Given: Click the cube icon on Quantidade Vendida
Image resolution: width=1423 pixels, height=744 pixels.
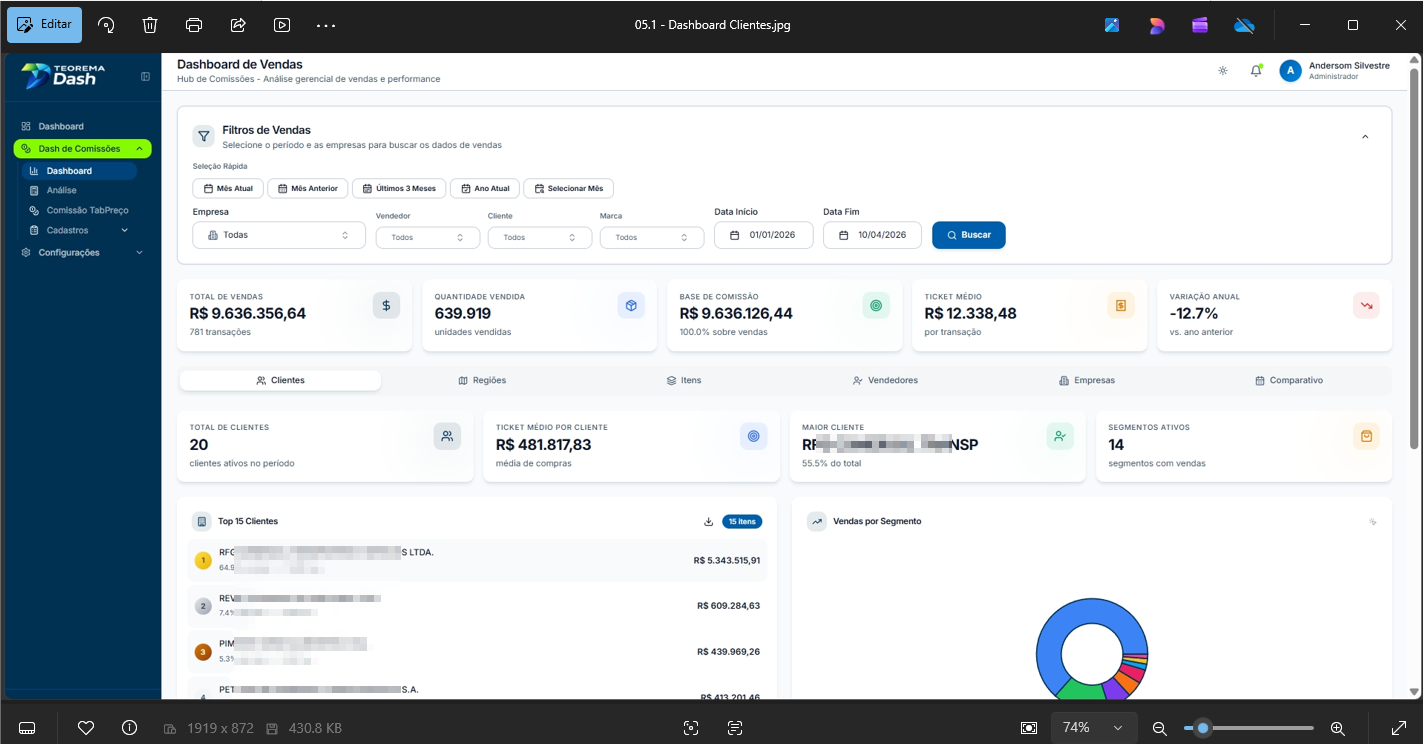Looking at the screenshot, I should (631, 306).
